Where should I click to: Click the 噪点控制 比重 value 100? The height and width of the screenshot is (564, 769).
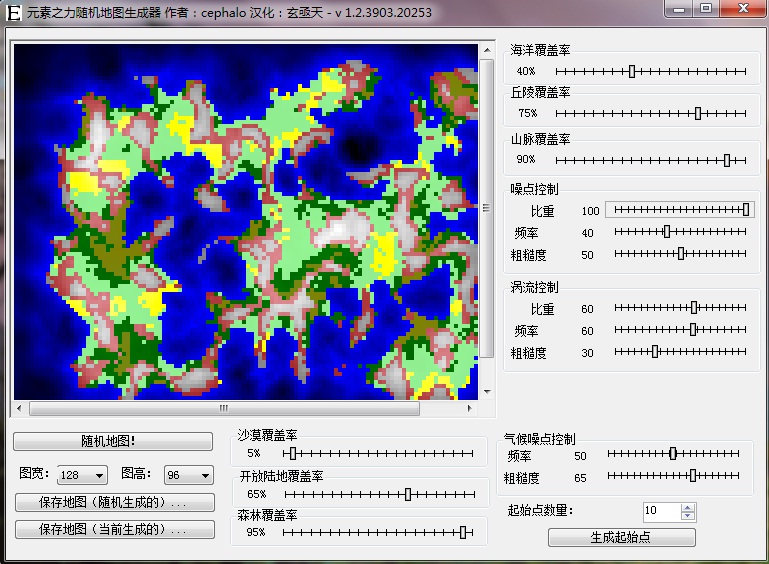[x=590, y=211]
